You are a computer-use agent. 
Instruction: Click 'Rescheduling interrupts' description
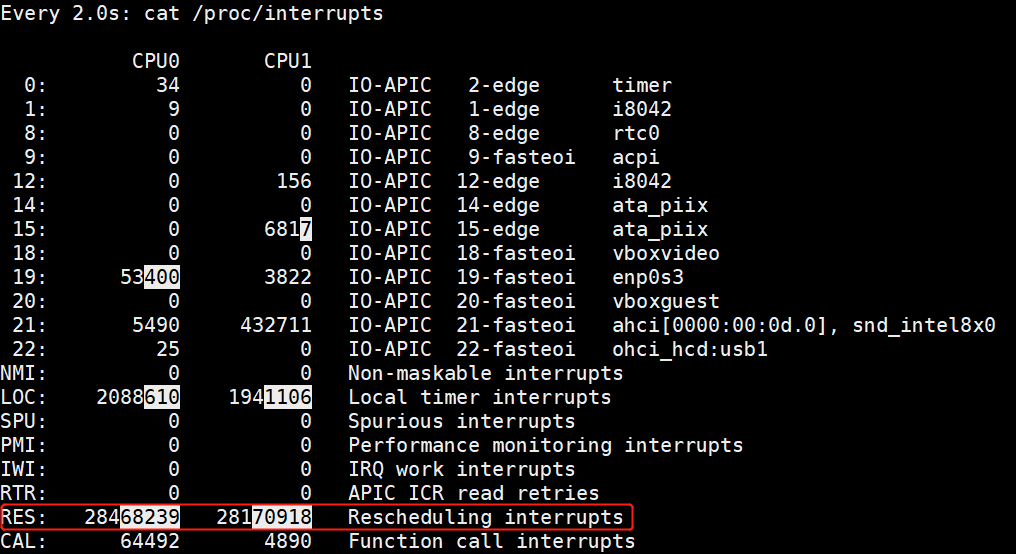[485, 517]
